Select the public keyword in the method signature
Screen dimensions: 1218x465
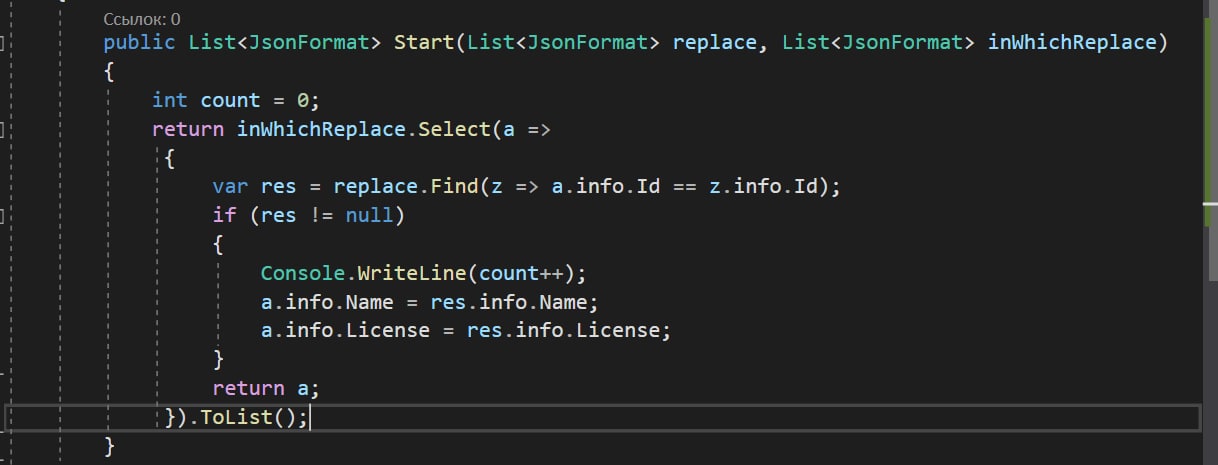click(x=139, y=43)
